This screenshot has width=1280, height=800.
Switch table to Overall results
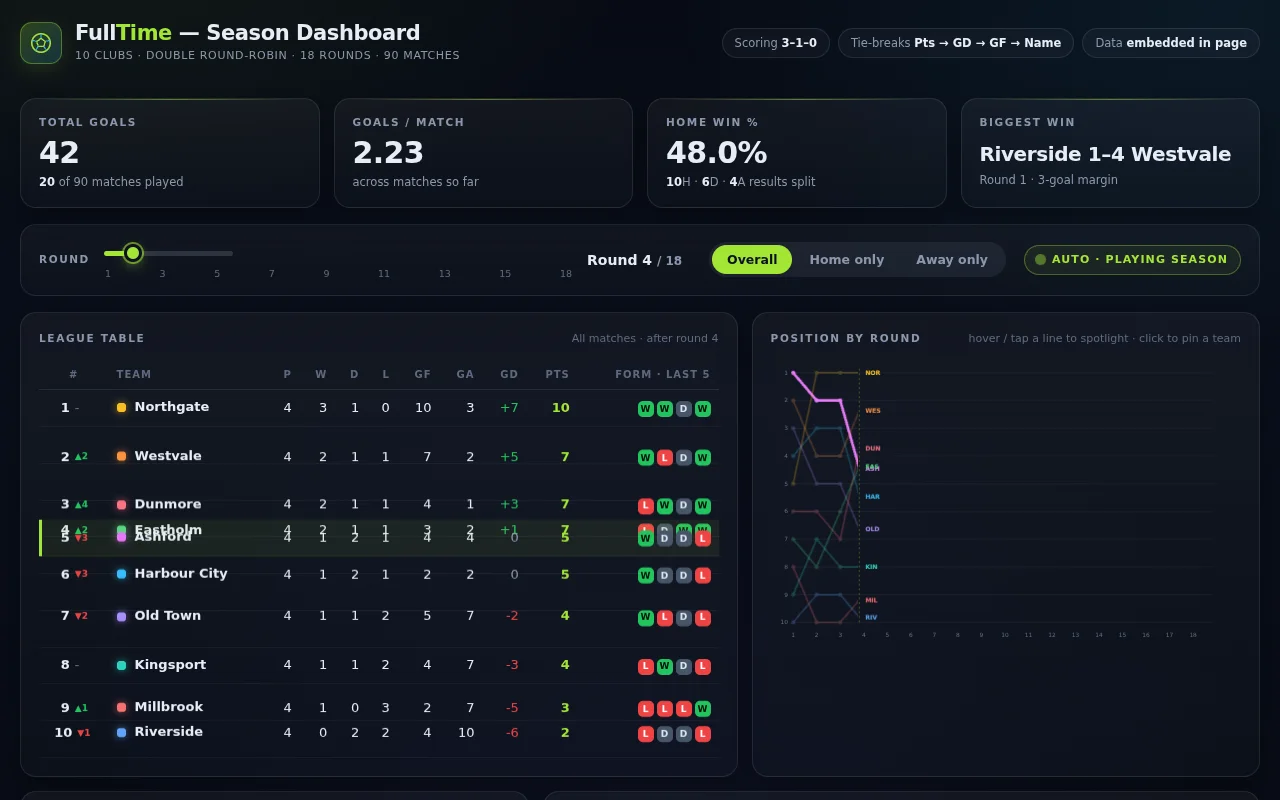pos(752,260)
